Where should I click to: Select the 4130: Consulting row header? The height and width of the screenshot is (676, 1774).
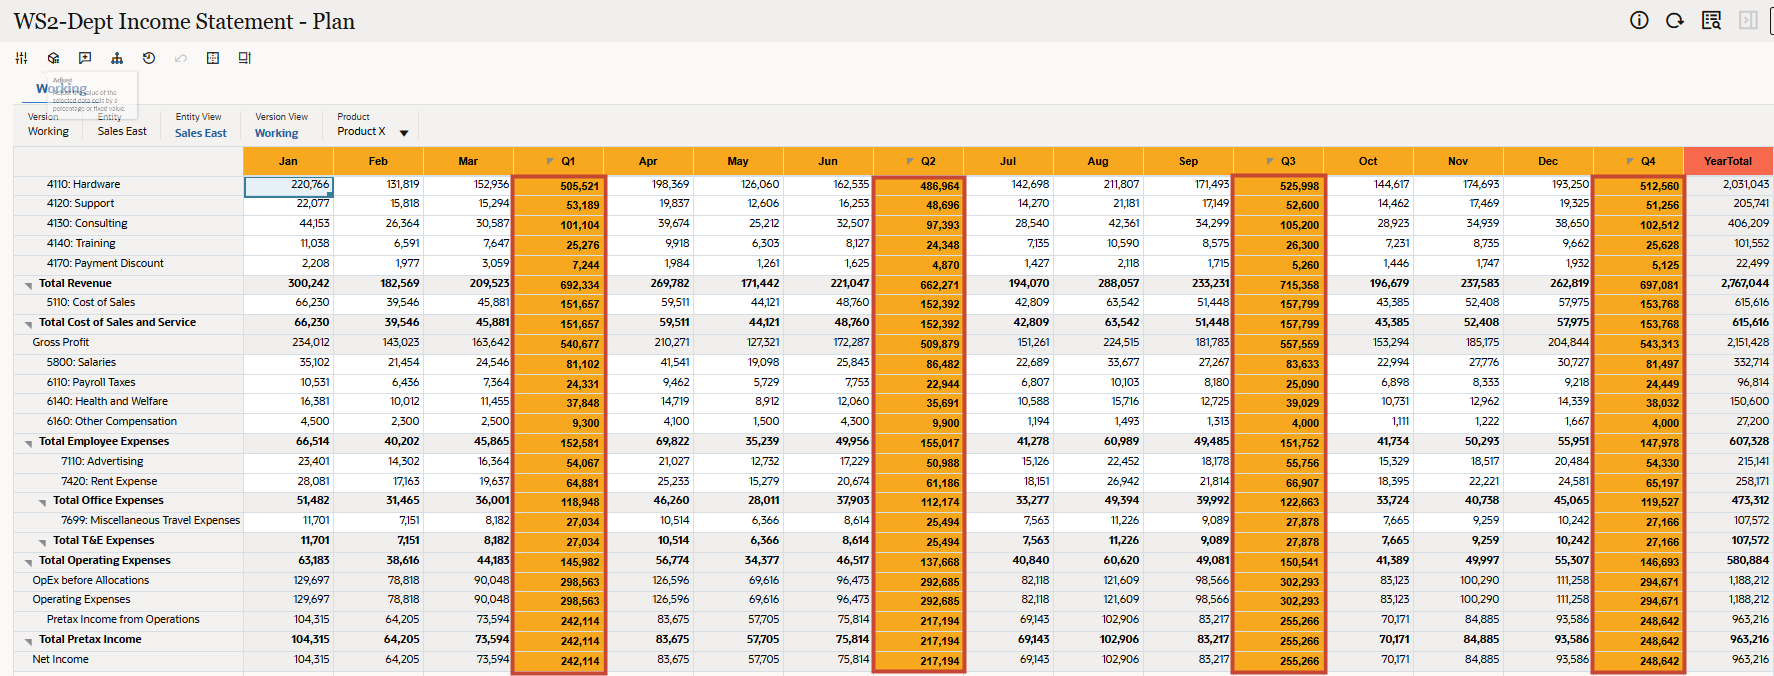[x=128, y=223]
